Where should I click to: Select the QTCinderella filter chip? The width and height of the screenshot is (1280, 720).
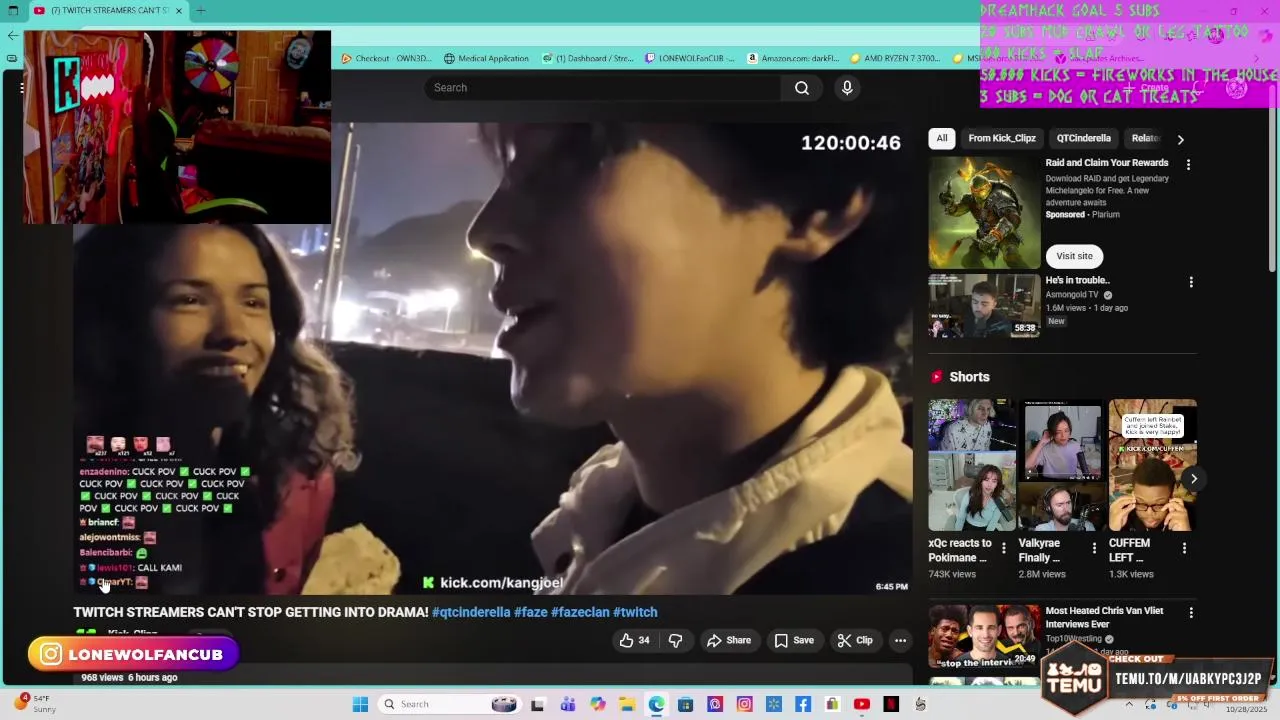click(x=1084, y=138)
